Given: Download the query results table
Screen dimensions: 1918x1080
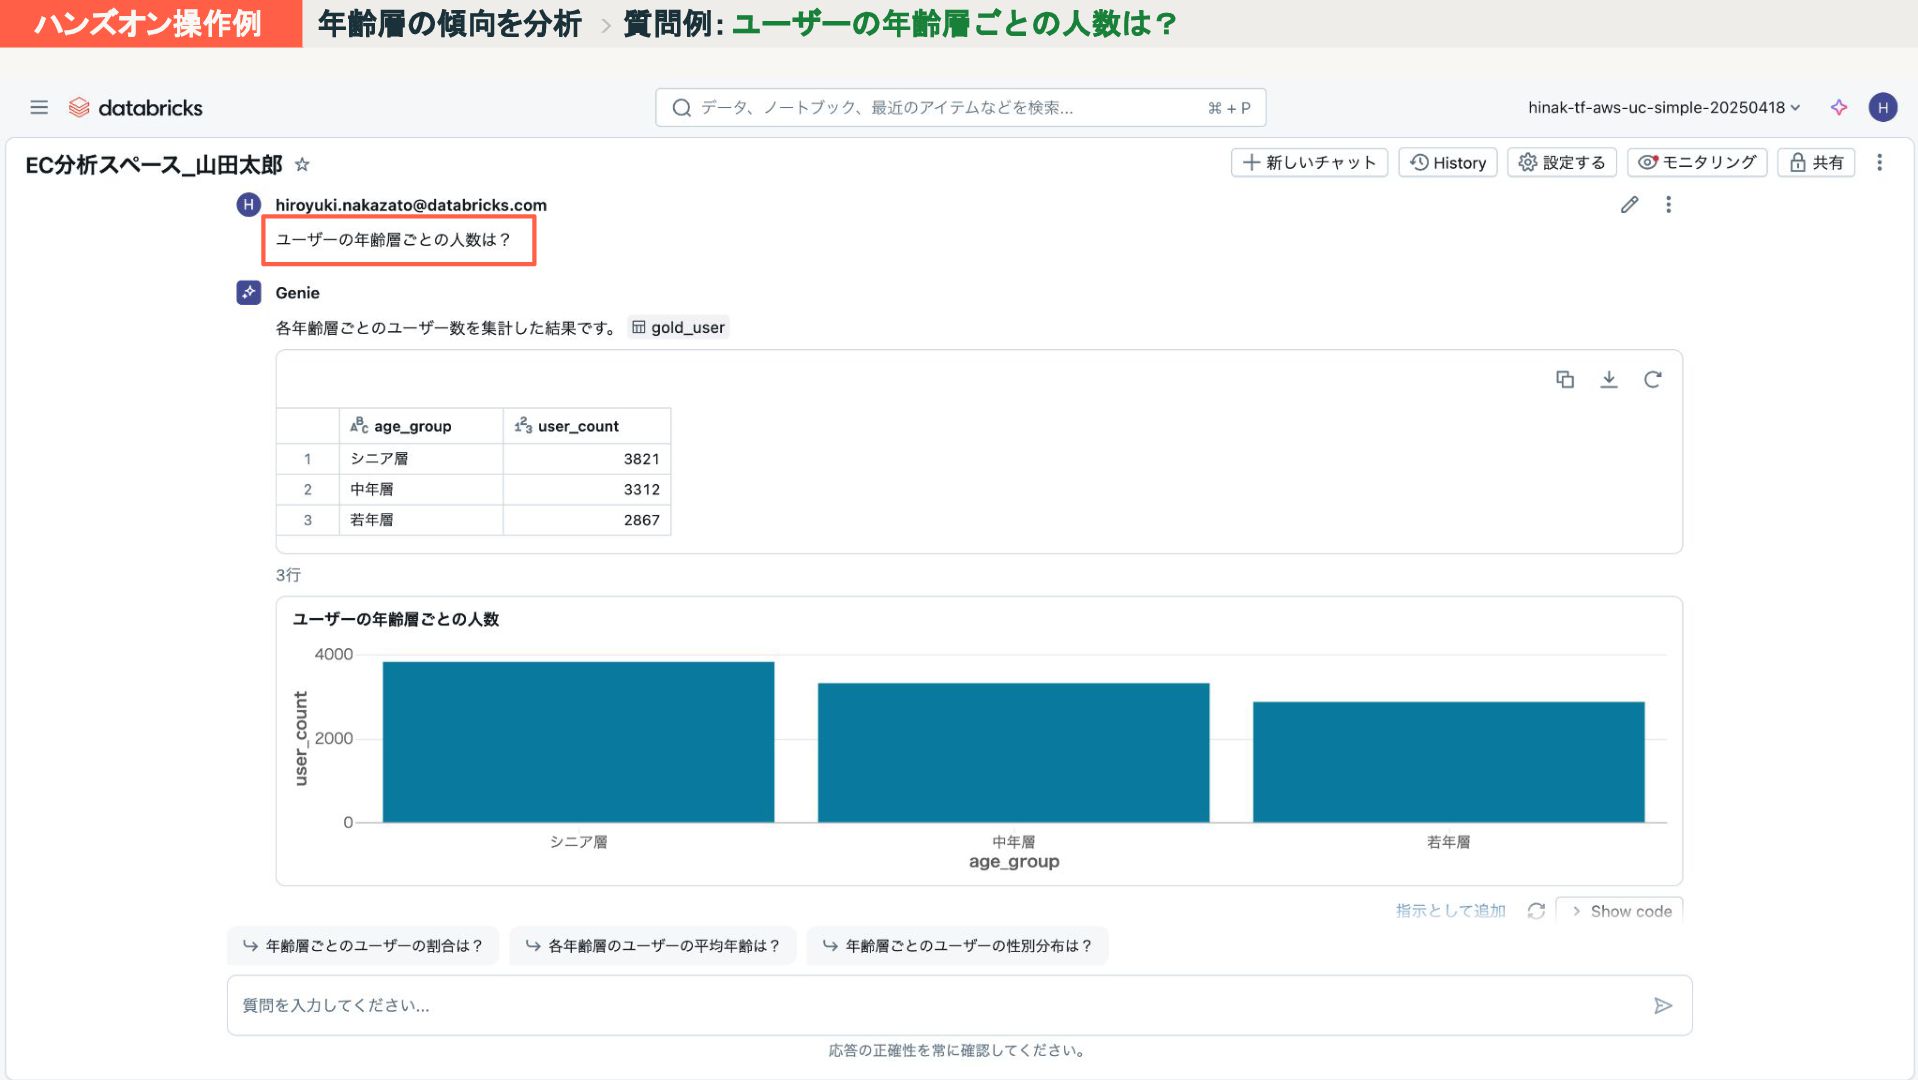Looking at the screenshot, I should 1608,379.
